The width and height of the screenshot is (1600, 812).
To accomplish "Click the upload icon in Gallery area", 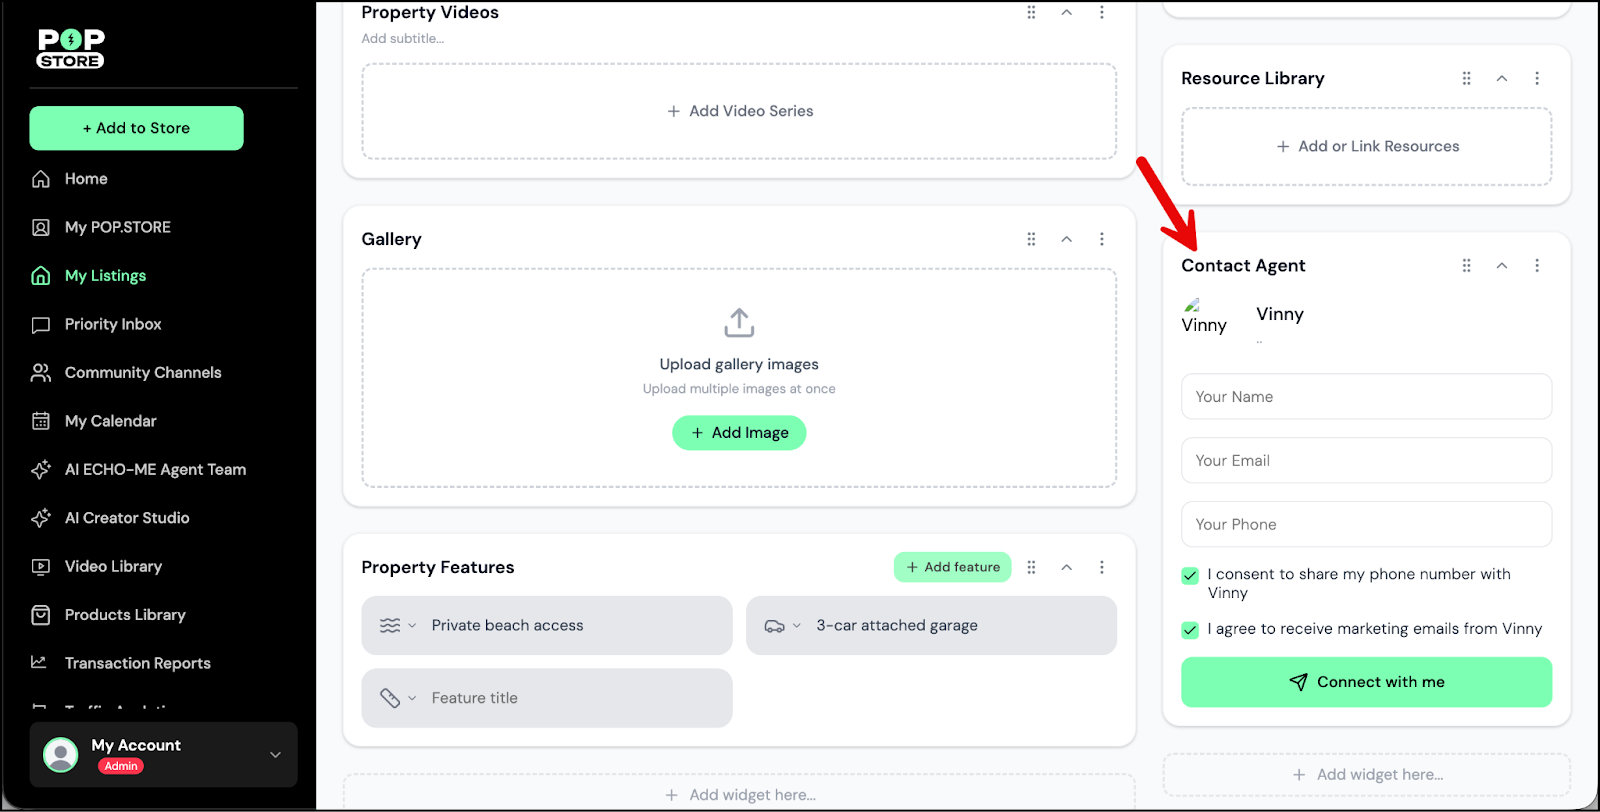I will coord(739,323).
